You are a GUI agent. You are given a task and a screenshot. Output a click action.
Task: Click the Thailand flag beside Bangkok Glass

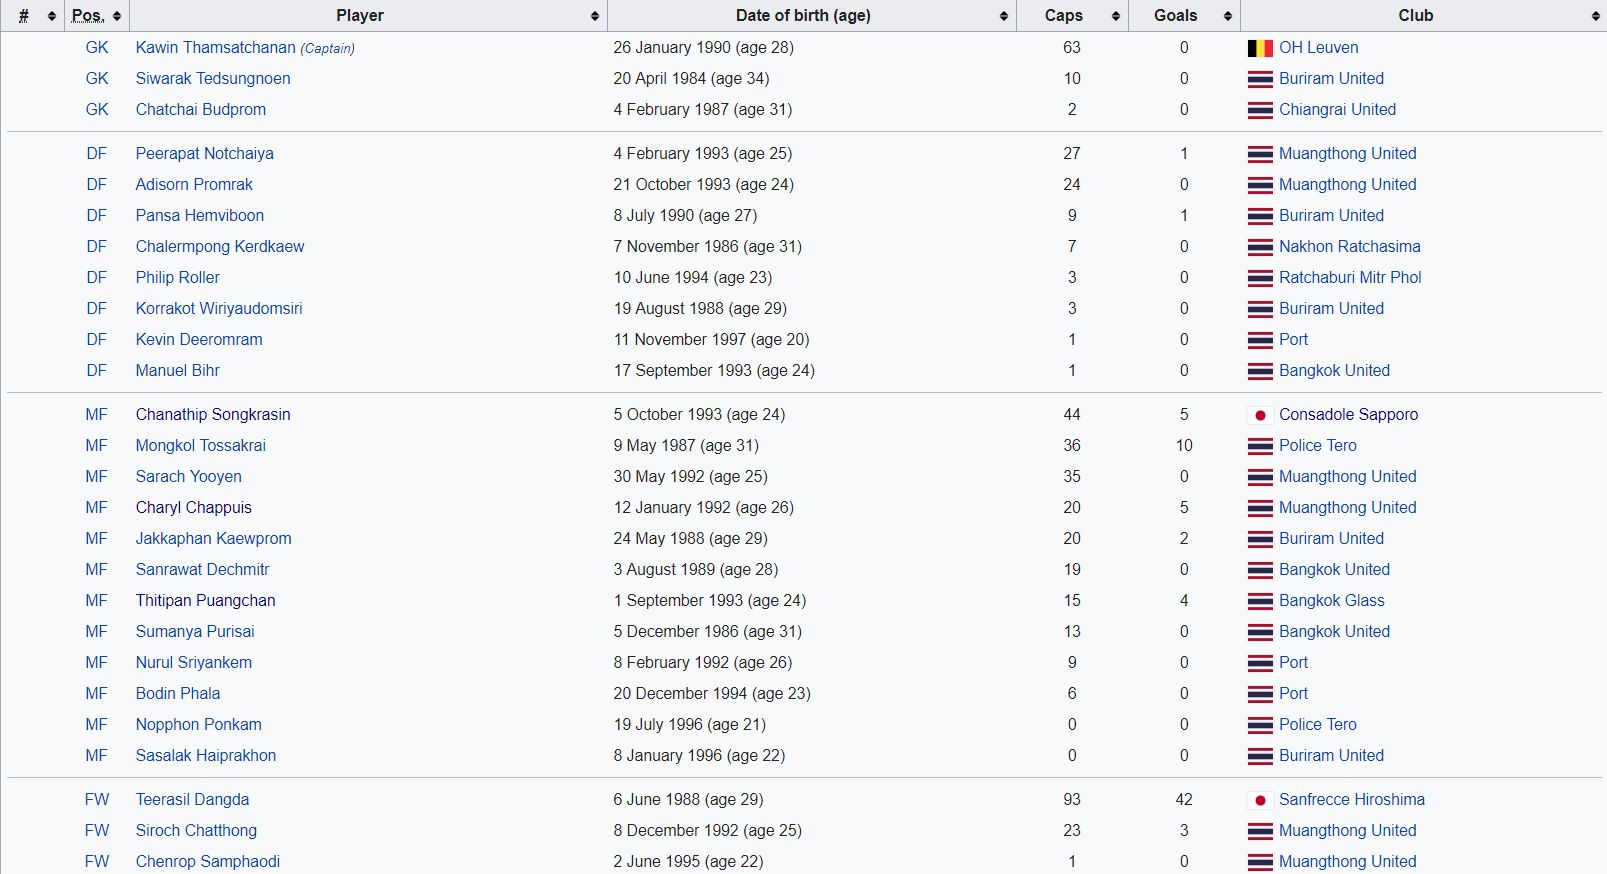tap(1260, 601)
